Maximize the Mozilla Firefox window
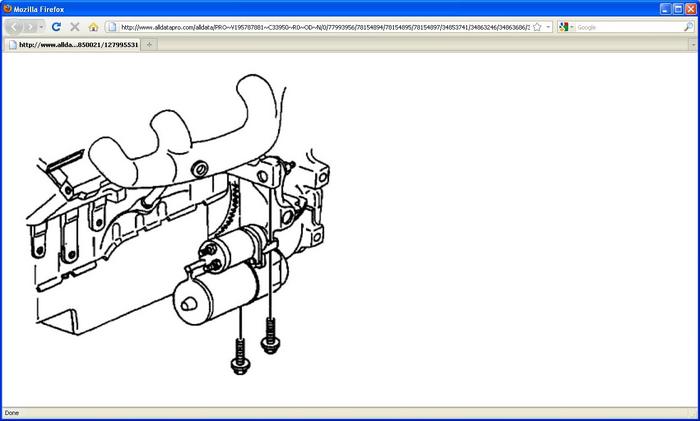The width and height of the screenshot is (700, 421). coord(678,9)
